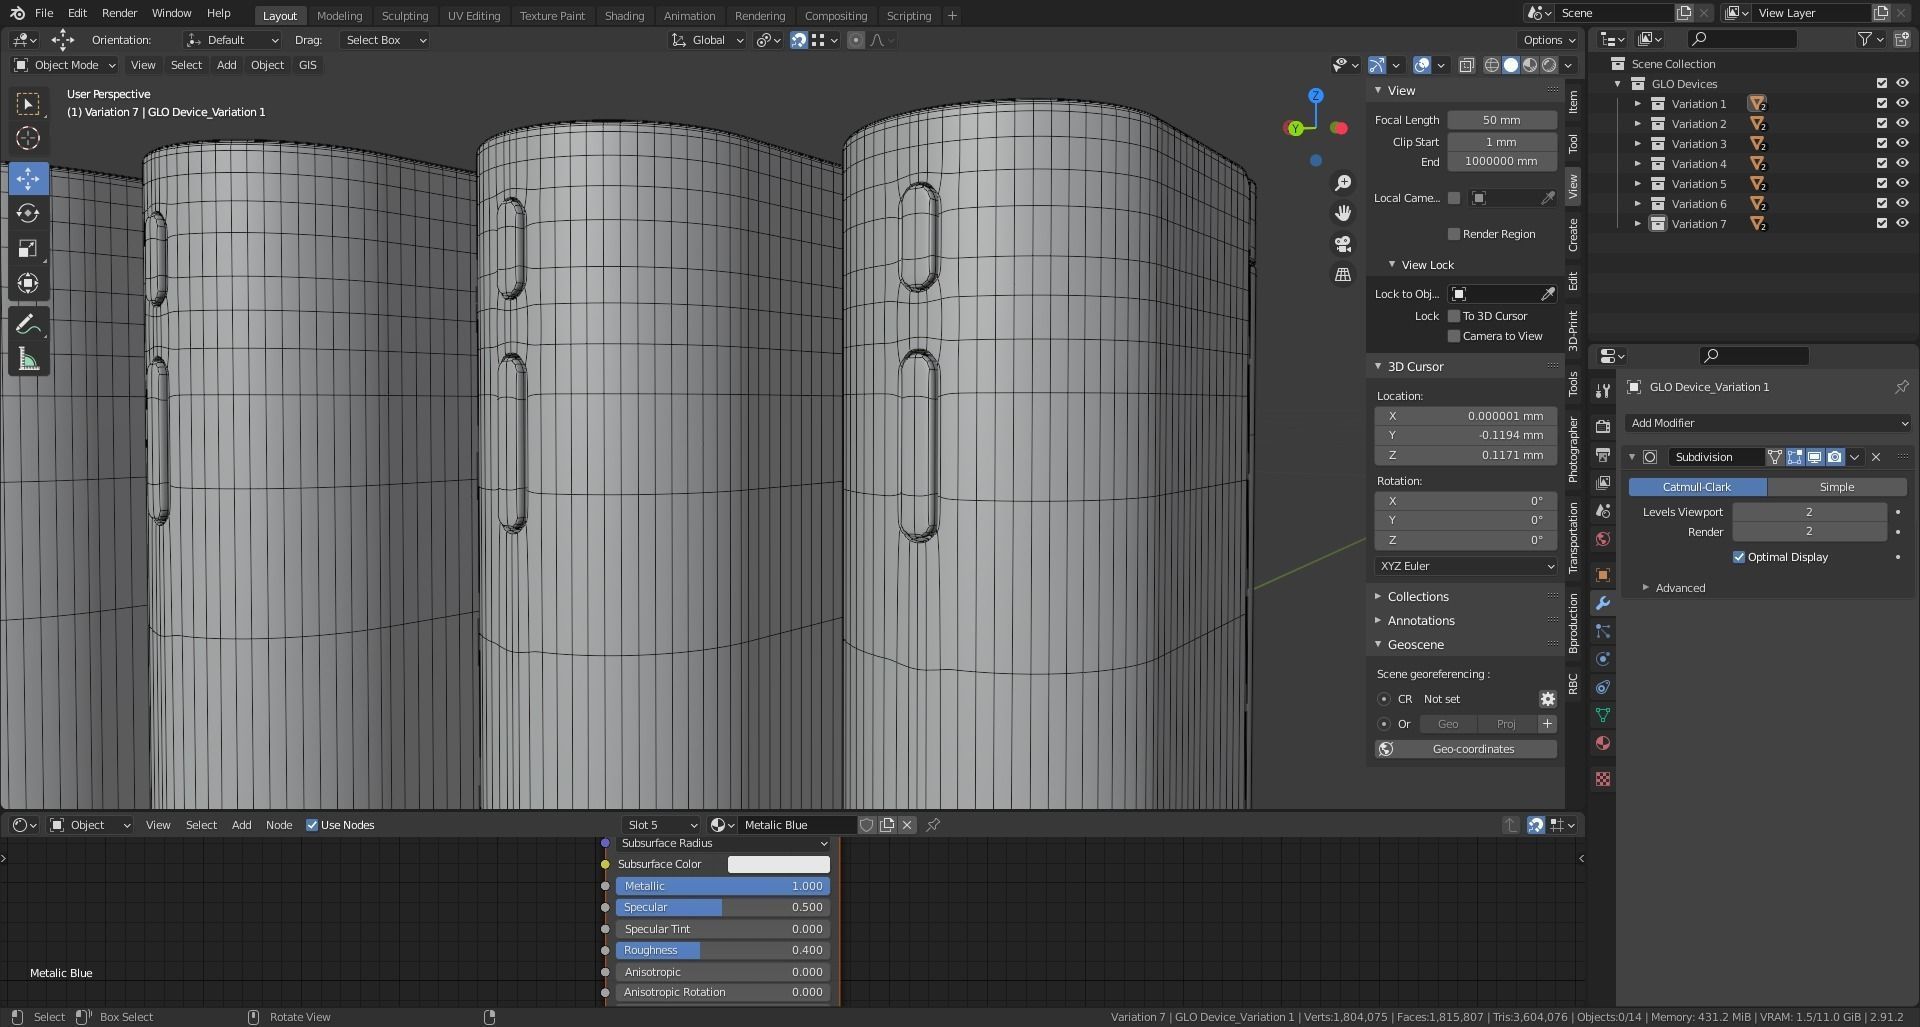Hide Variation 1 collection in viewport
This screenshot has height=1027, width=1920.
1902,104
